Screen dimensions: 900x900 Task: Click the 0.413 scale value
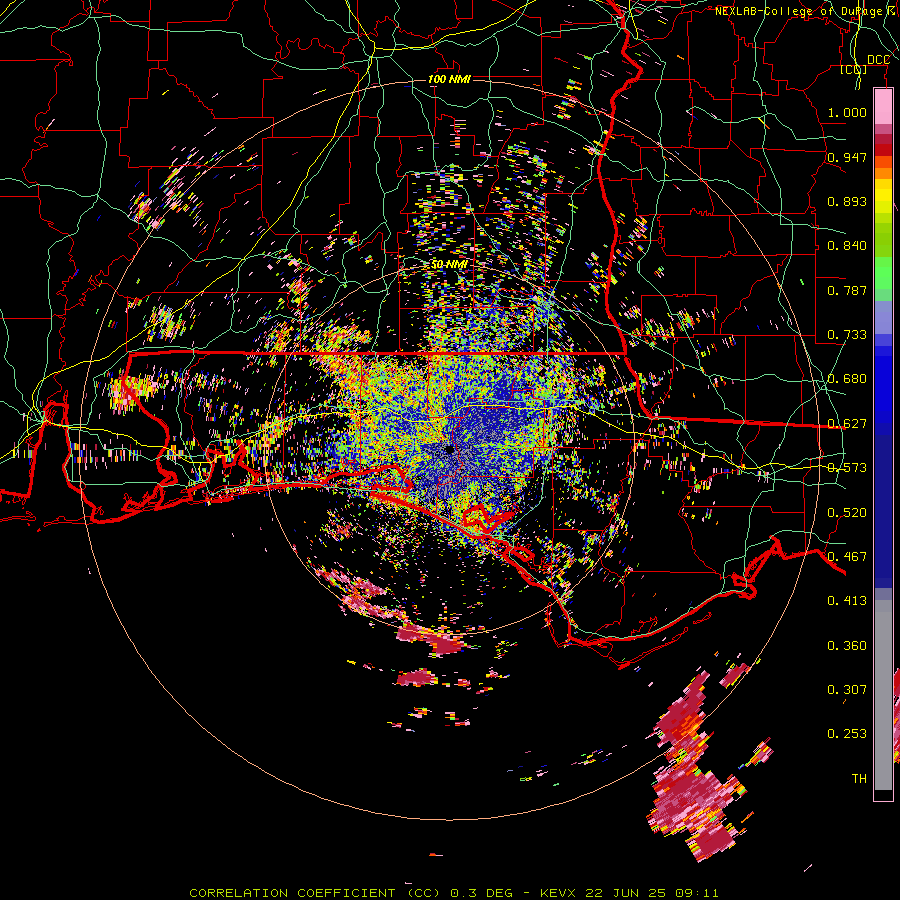(x=847, y=601)
